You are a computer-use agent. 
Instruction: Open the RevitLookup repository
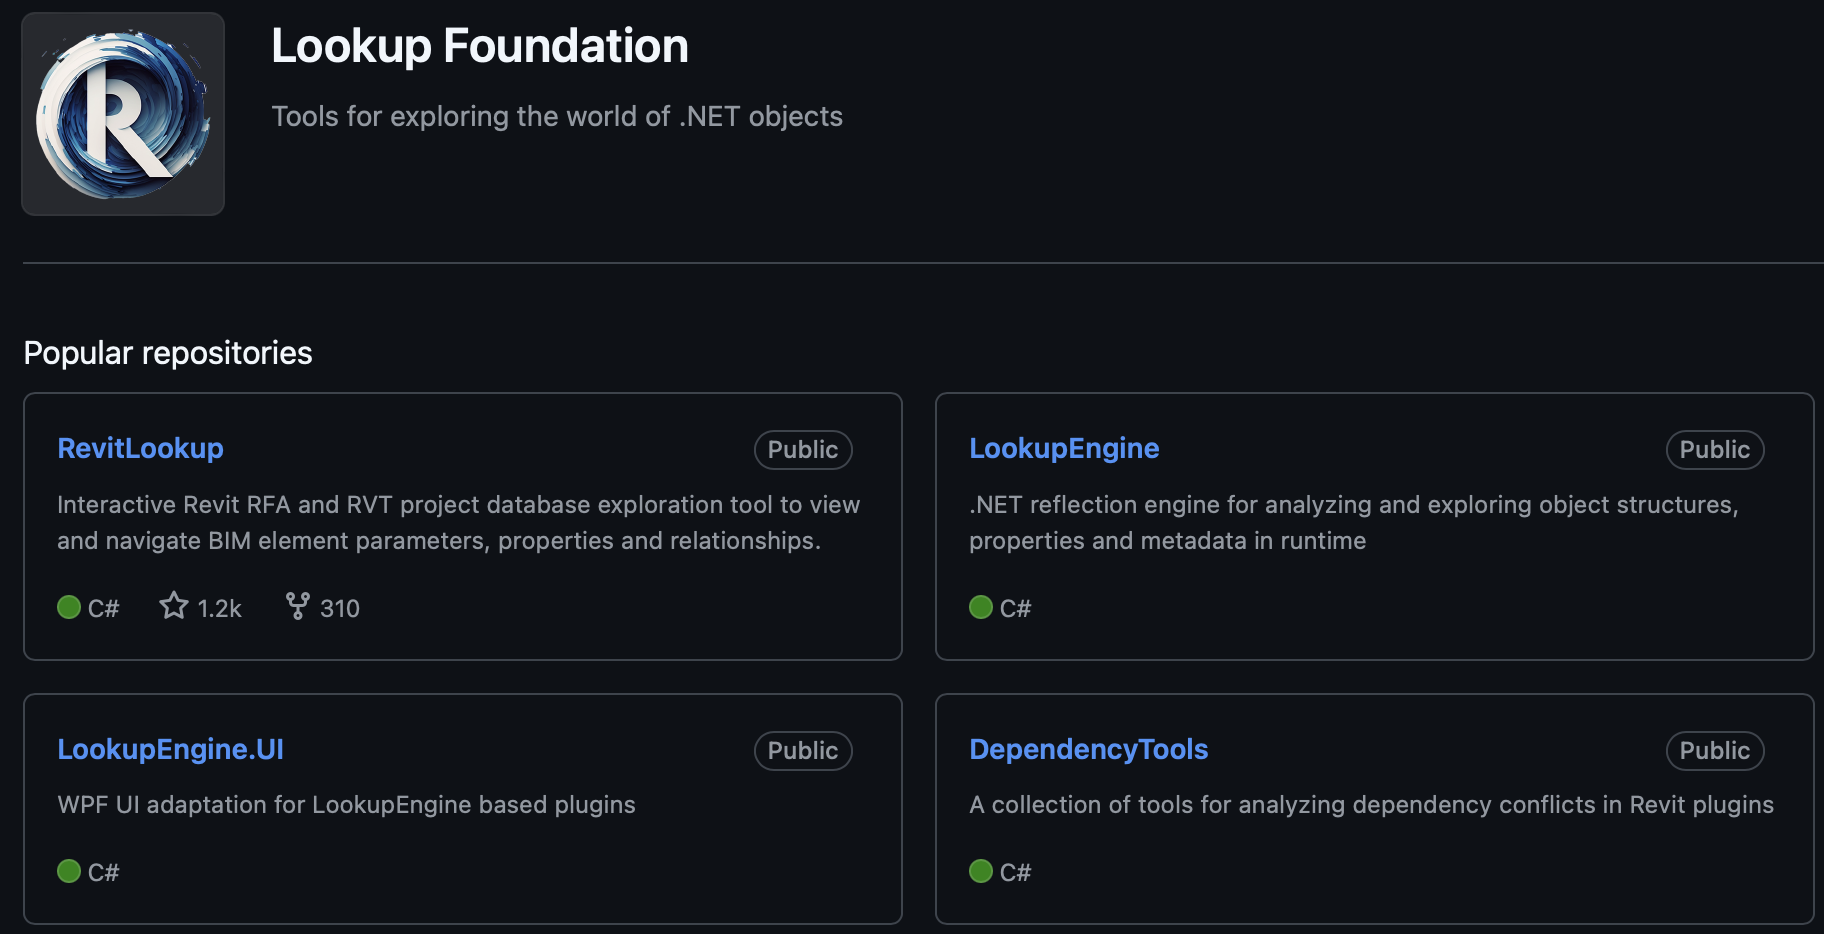[140, 448]
